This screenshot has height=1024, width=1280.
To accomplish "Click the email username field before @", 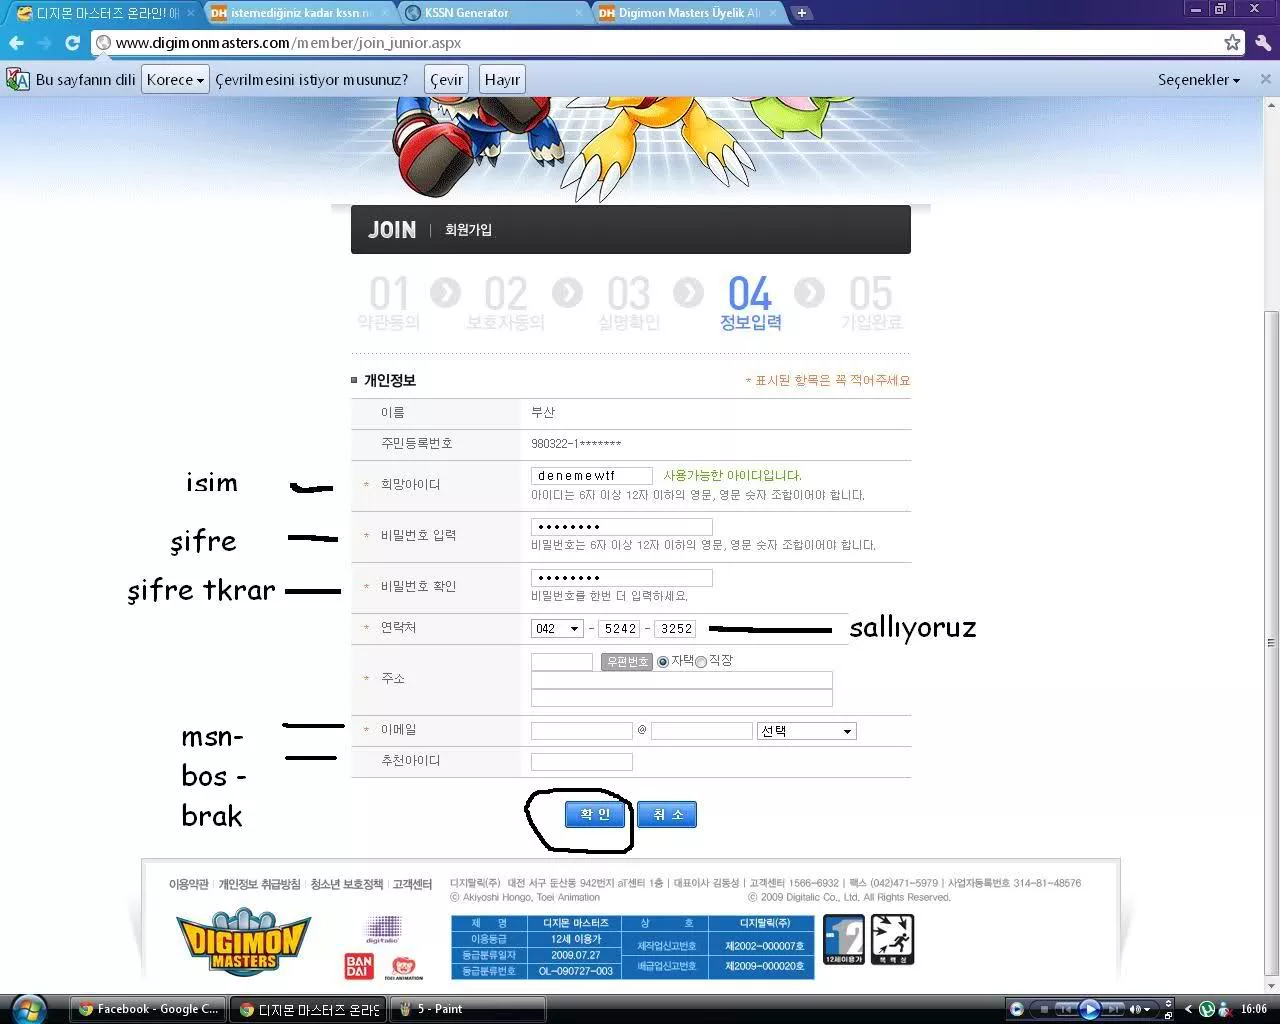I will click(x=582, y=731).
